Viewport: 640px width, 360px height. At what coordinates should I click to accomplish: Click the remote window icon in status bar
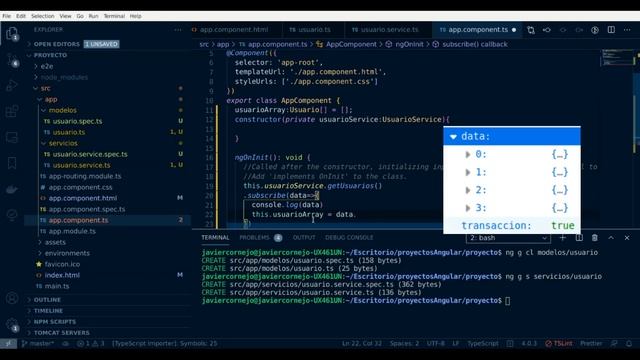click(9, 344)
